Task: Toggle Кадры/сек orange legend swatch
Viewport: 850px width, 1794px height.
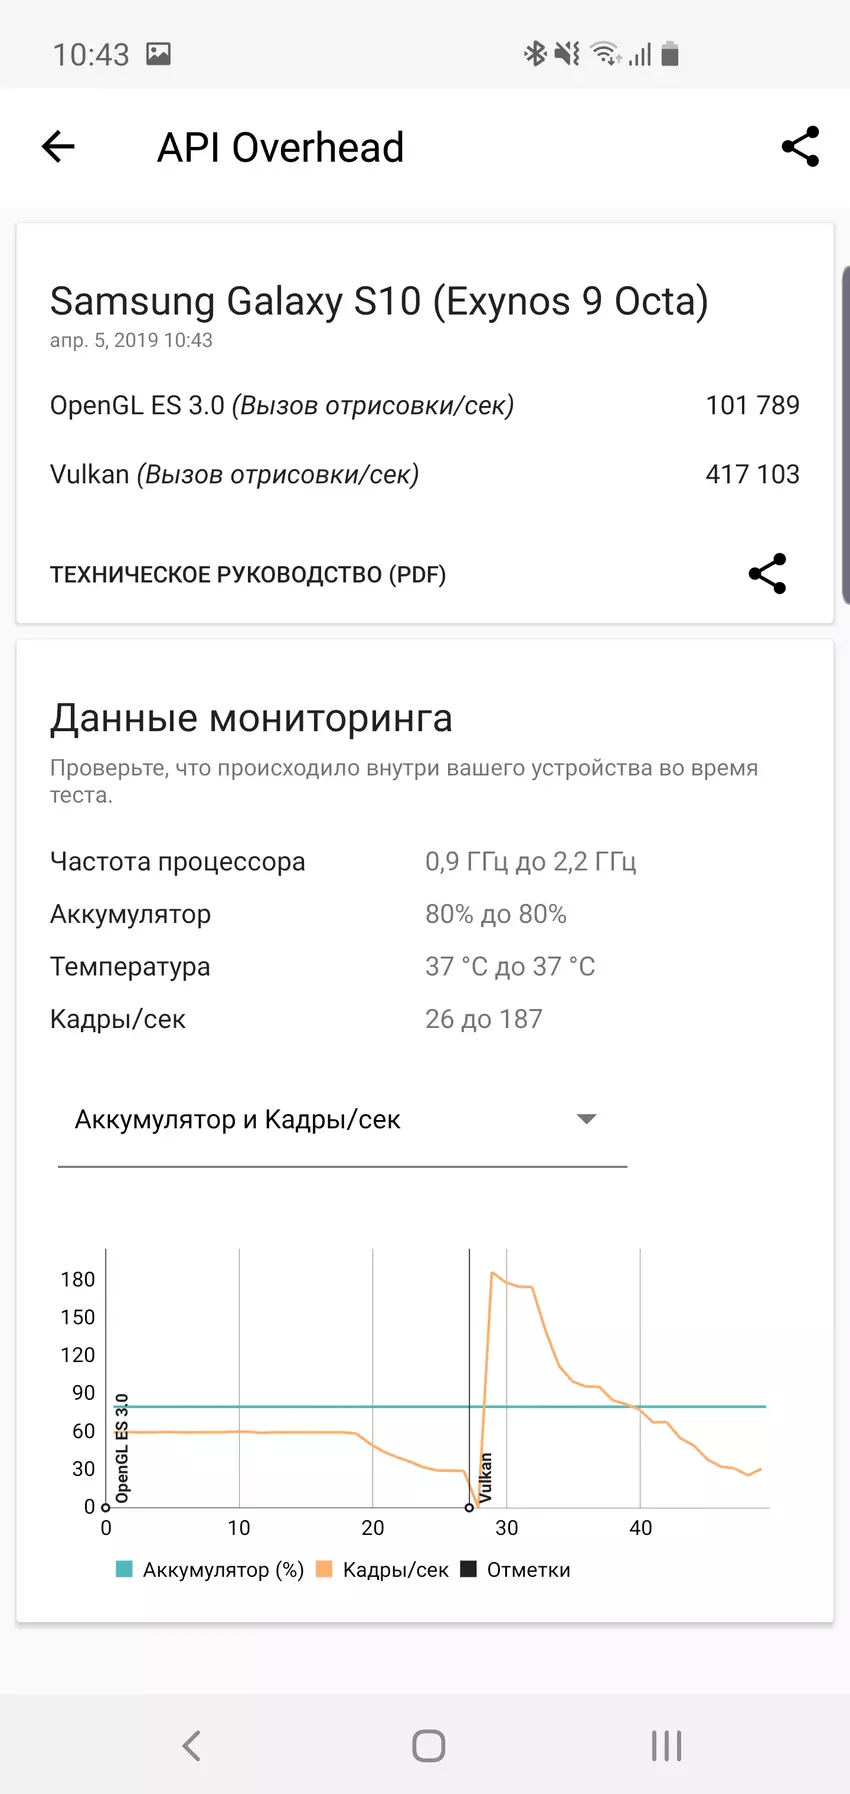Action: [x=324, y=1569]
